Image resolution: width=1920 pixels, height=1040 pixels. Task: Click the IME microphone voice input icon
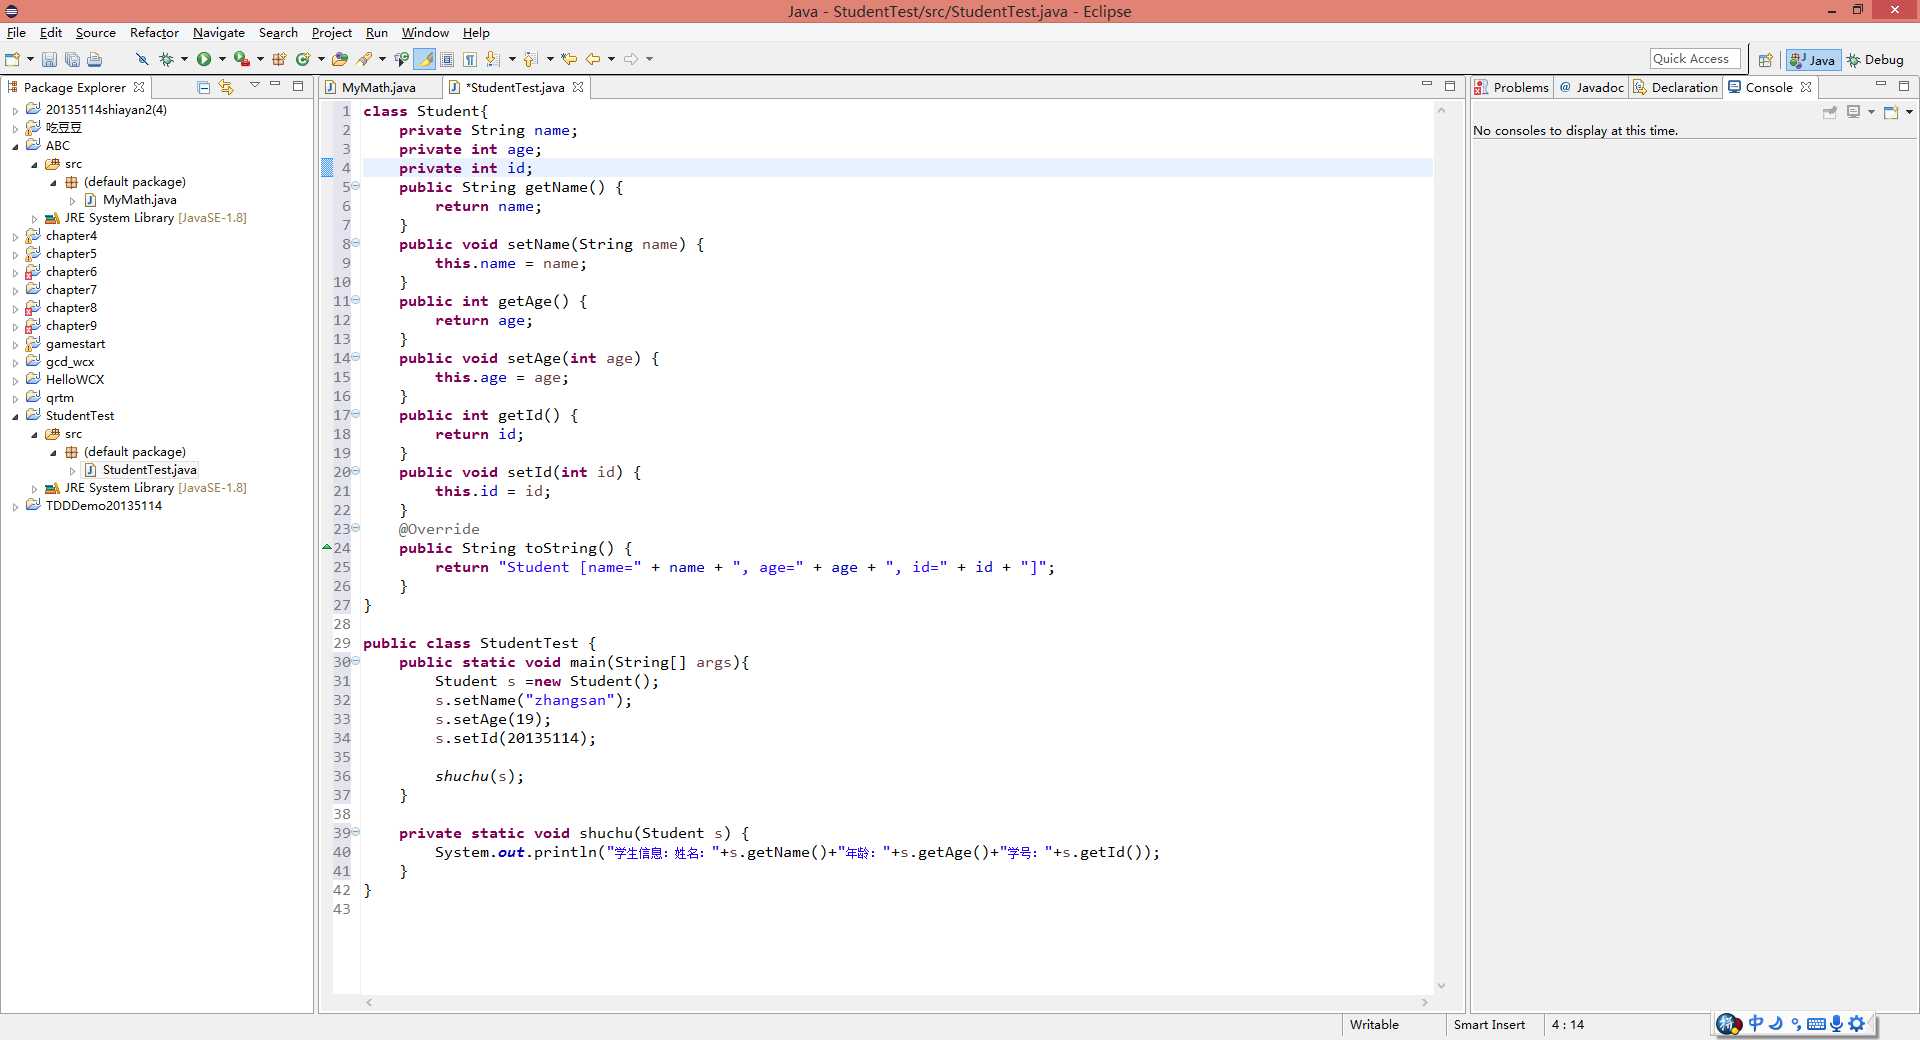pyautogui.click(x=1836, y=1024)
